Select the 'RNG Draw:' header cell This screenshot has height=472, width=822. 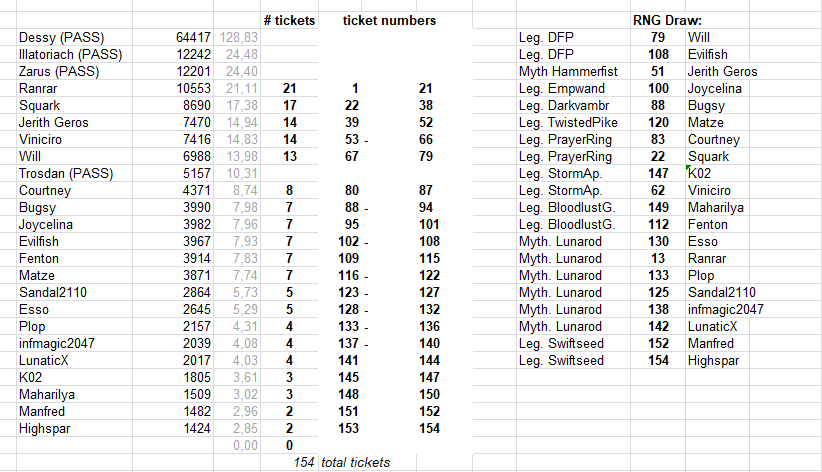667,20
